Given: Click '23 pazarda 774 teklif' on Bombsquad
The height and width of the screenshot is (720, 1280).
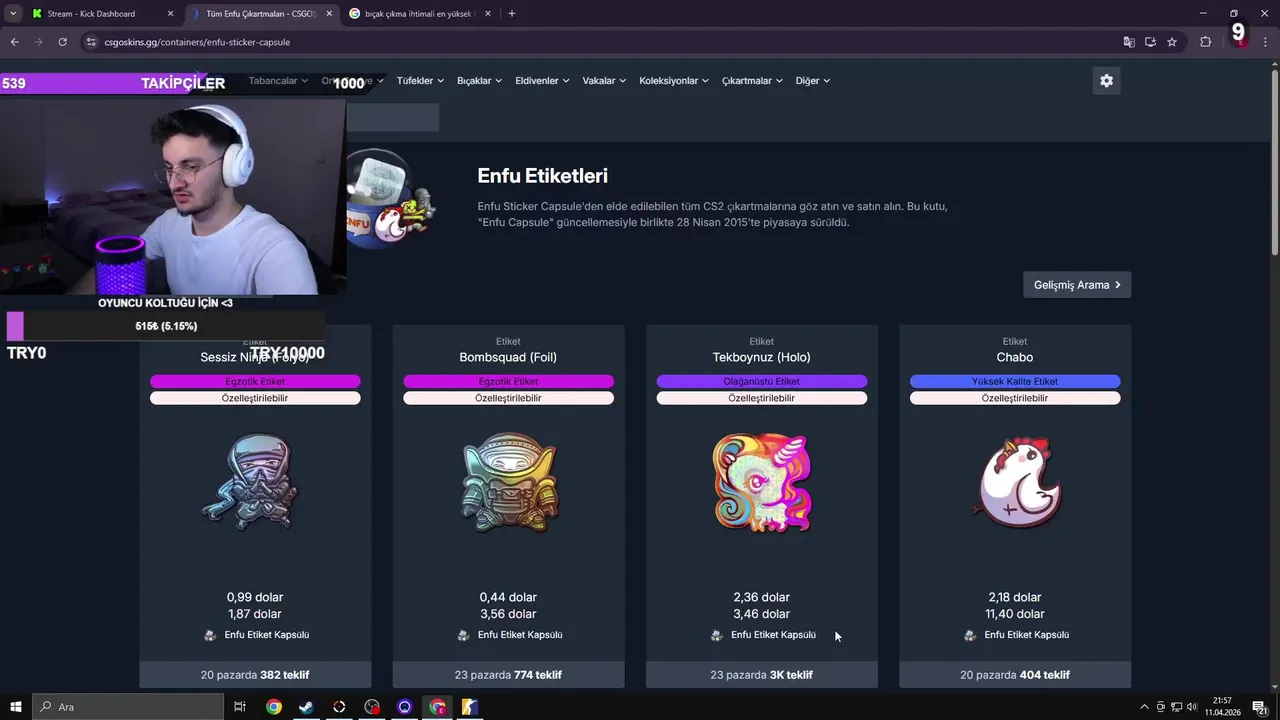Looking at the screenshot, I should pyautogui.click(x=508, y=675).
